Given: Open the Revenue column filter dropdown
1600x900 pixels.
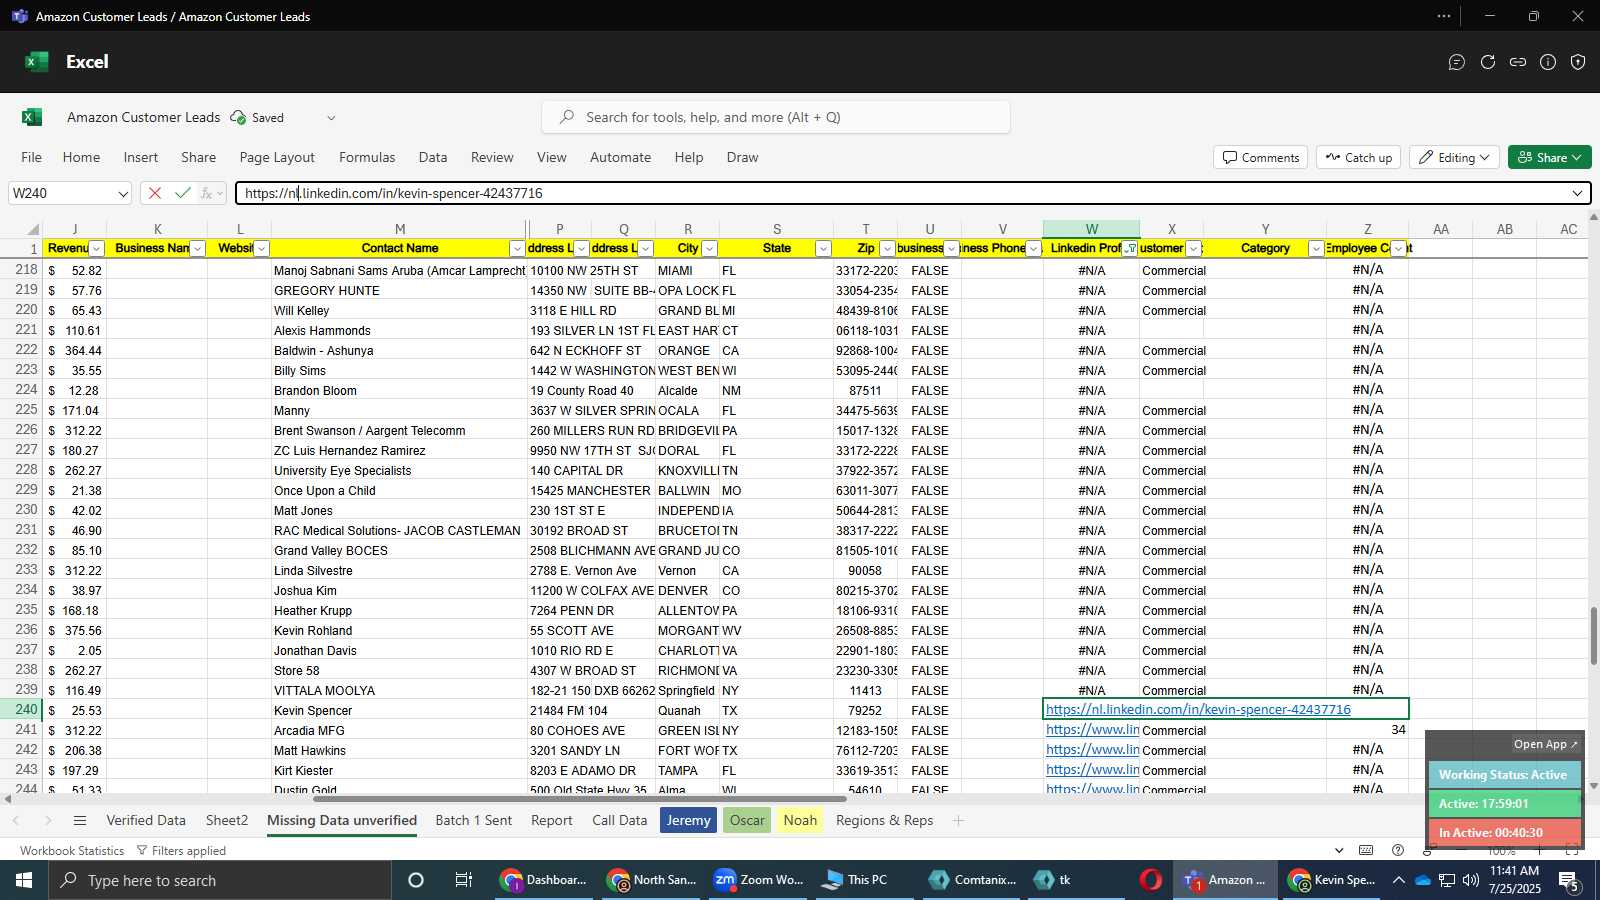Looking at the screenshot, I should click(x=97, y=249).
